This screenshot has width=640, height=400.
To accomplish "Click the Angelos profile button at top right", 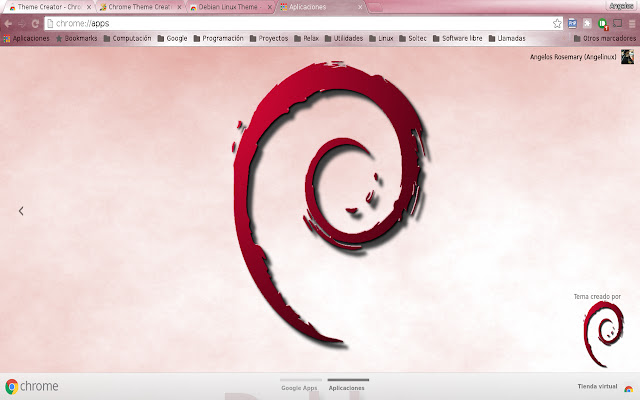I will (x=621, y=6).
